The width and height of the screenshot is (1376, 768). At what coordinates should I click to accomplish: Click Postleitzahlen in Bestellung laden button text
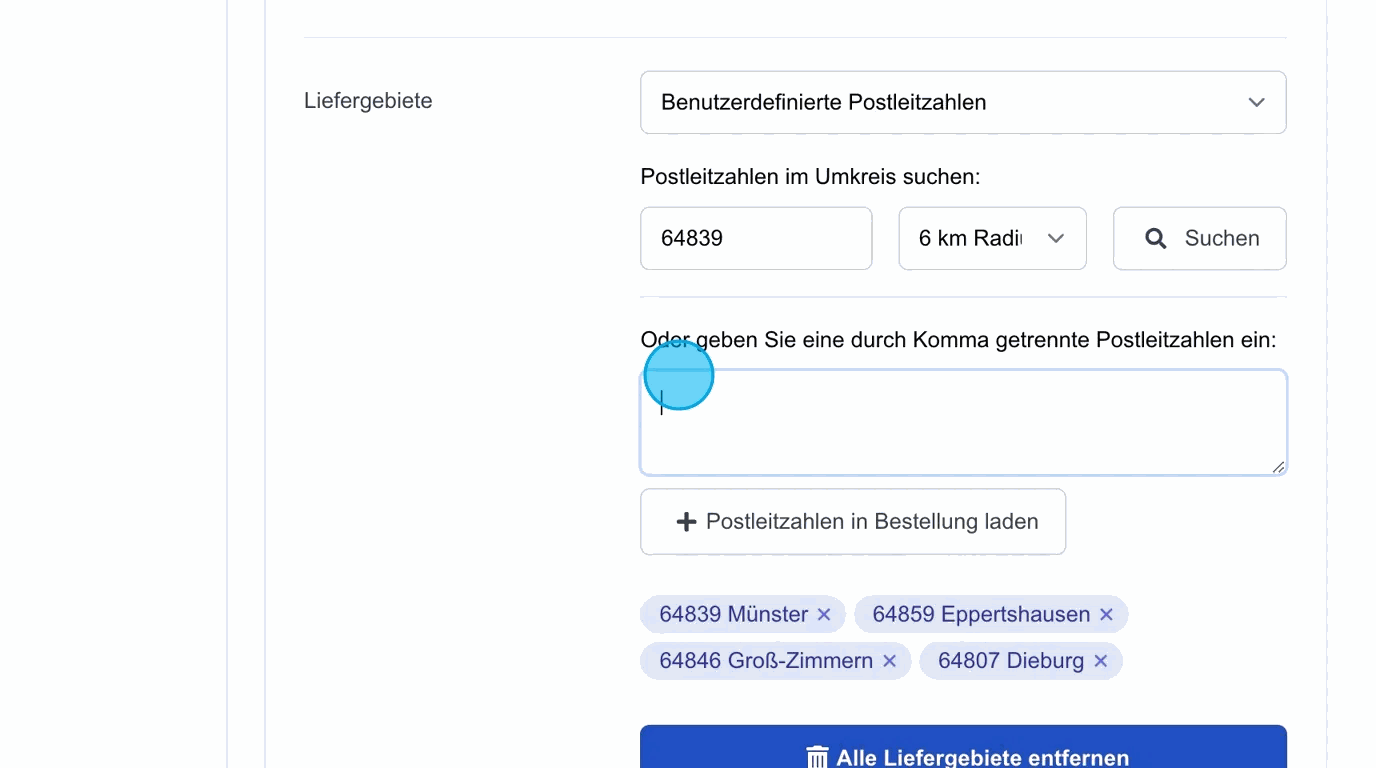(872, 522)
